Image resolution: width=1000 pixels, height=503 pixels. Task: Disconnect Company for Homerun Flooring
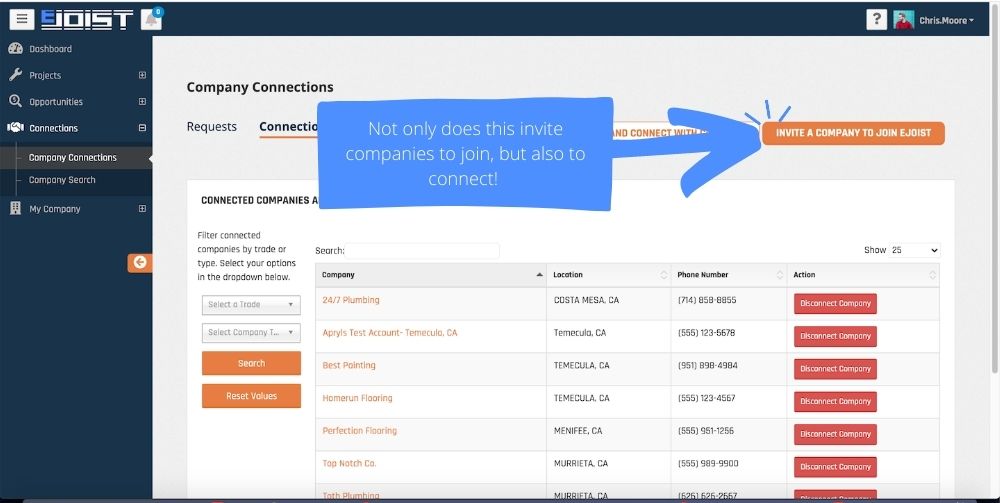(x=835, y=402)
